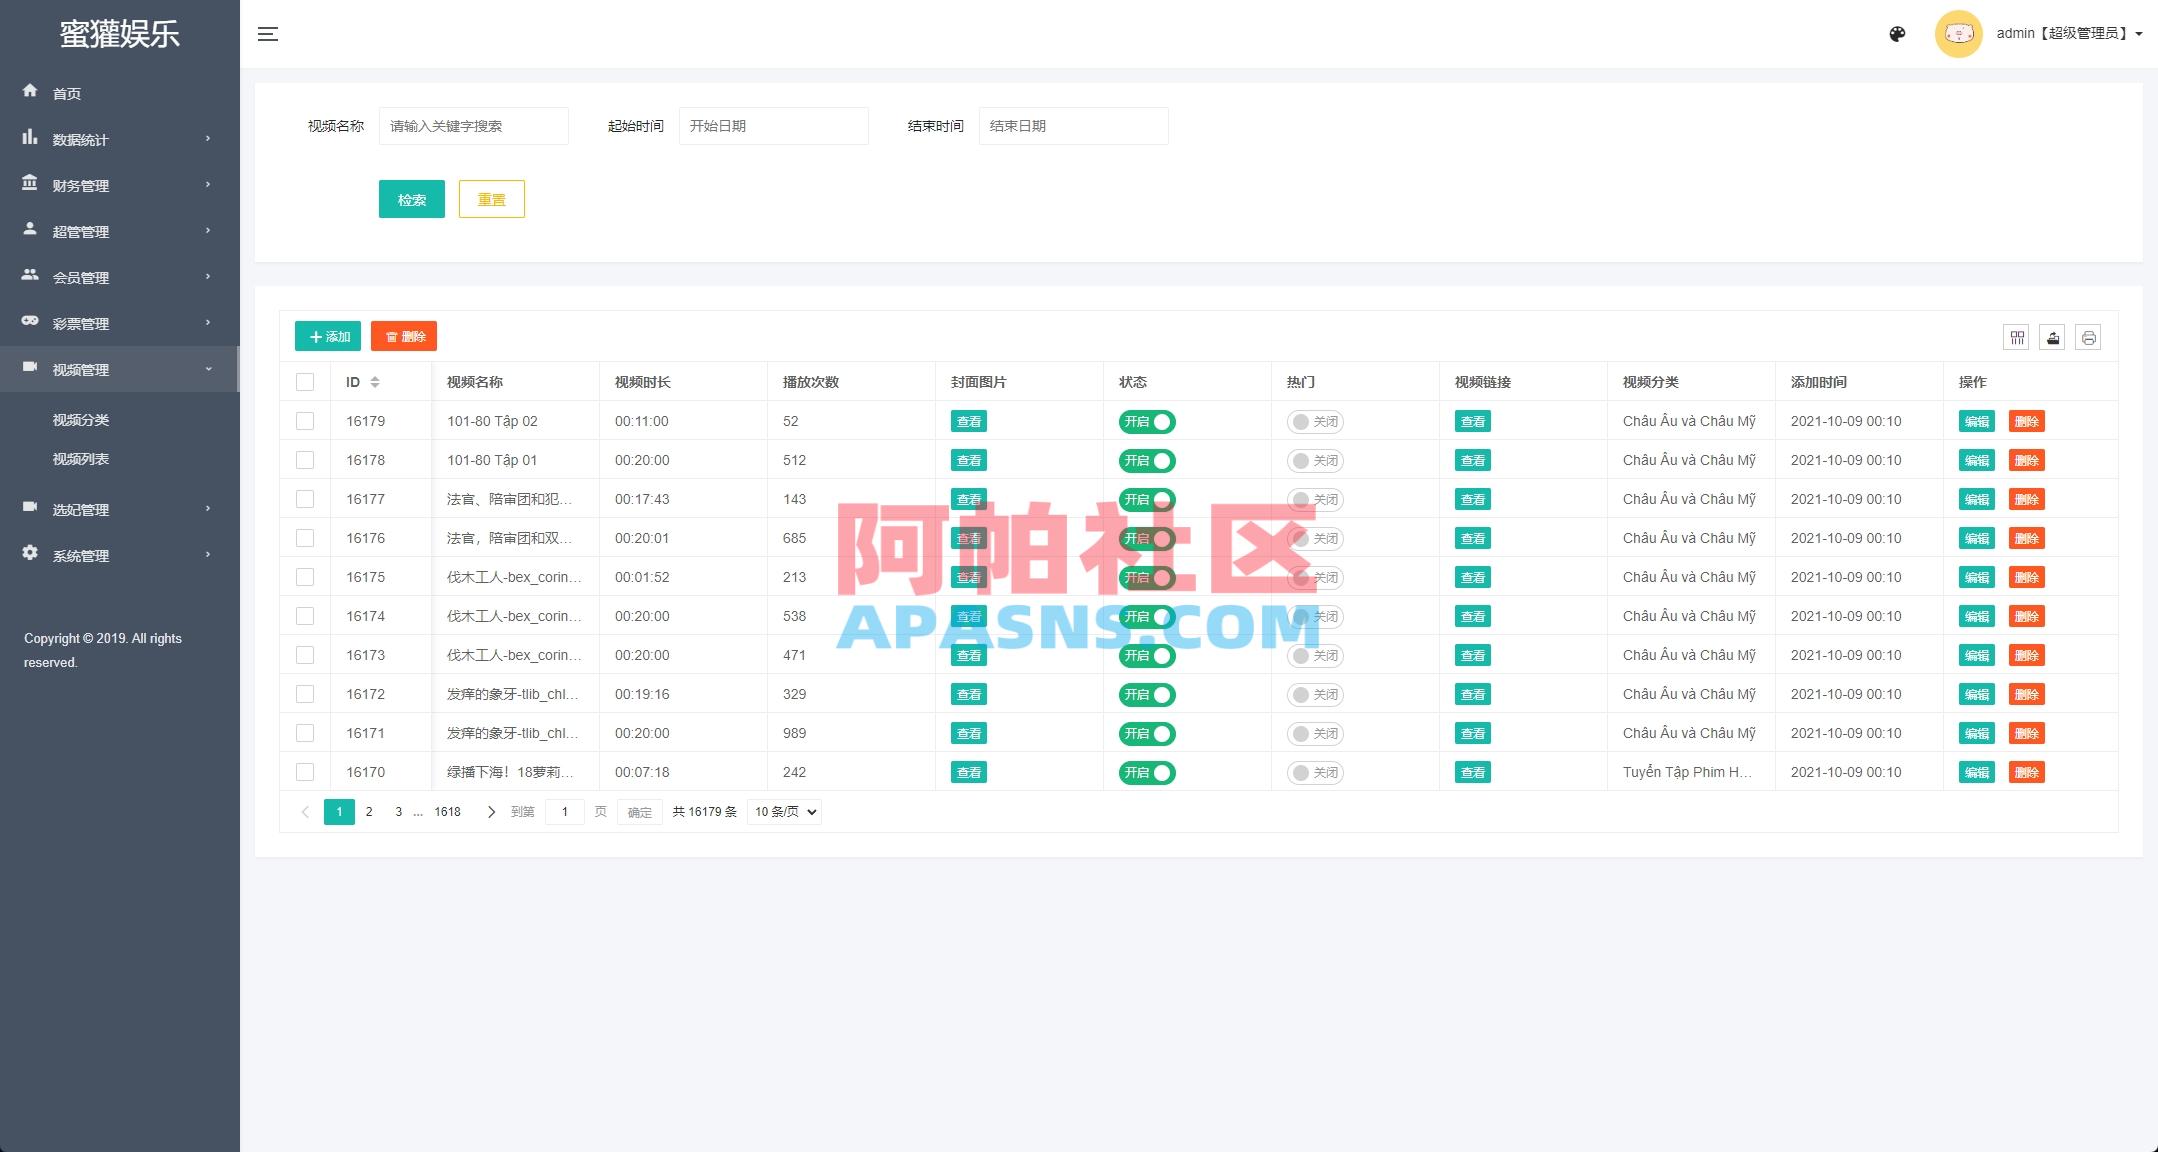Click the print icon above the table
Image resolution: width=2158 pixels, height=1152 pixels.
pos(2090,337)
